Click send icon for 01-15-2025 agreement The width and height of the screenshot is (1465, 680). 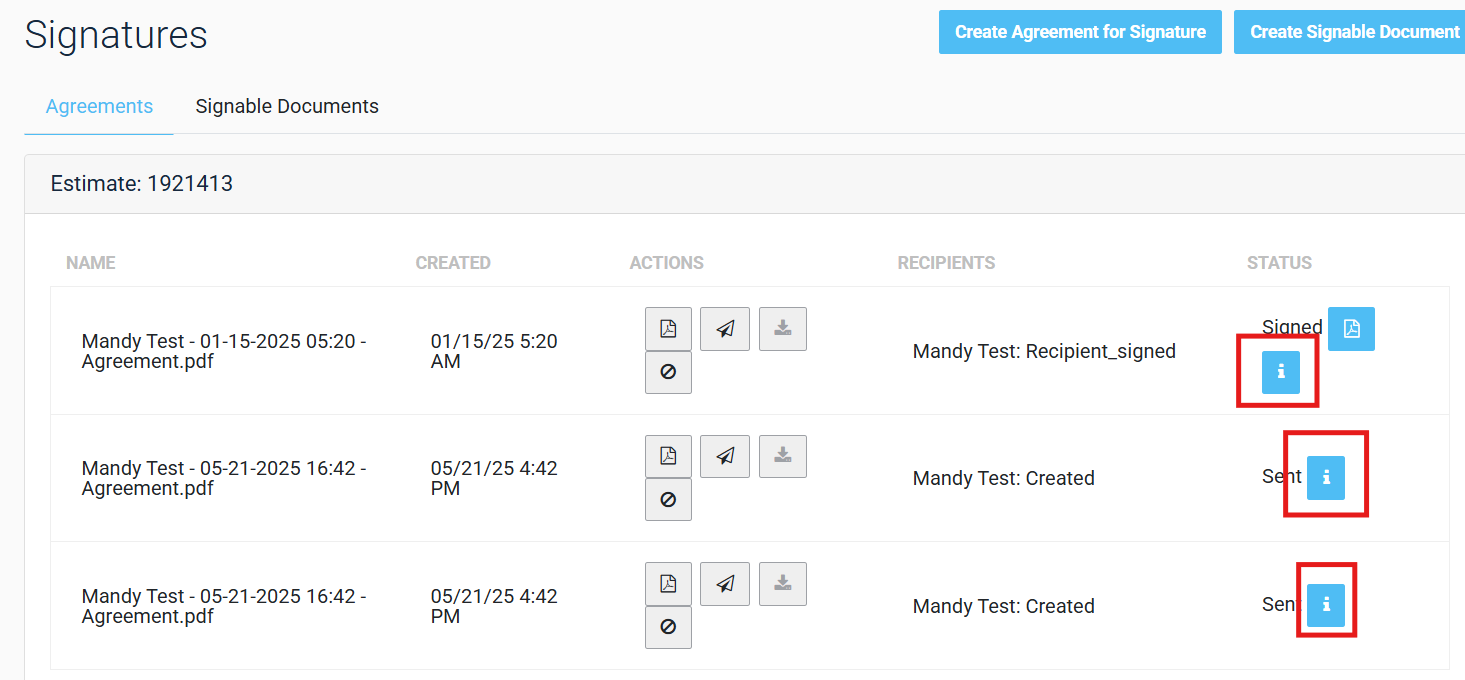725,329
